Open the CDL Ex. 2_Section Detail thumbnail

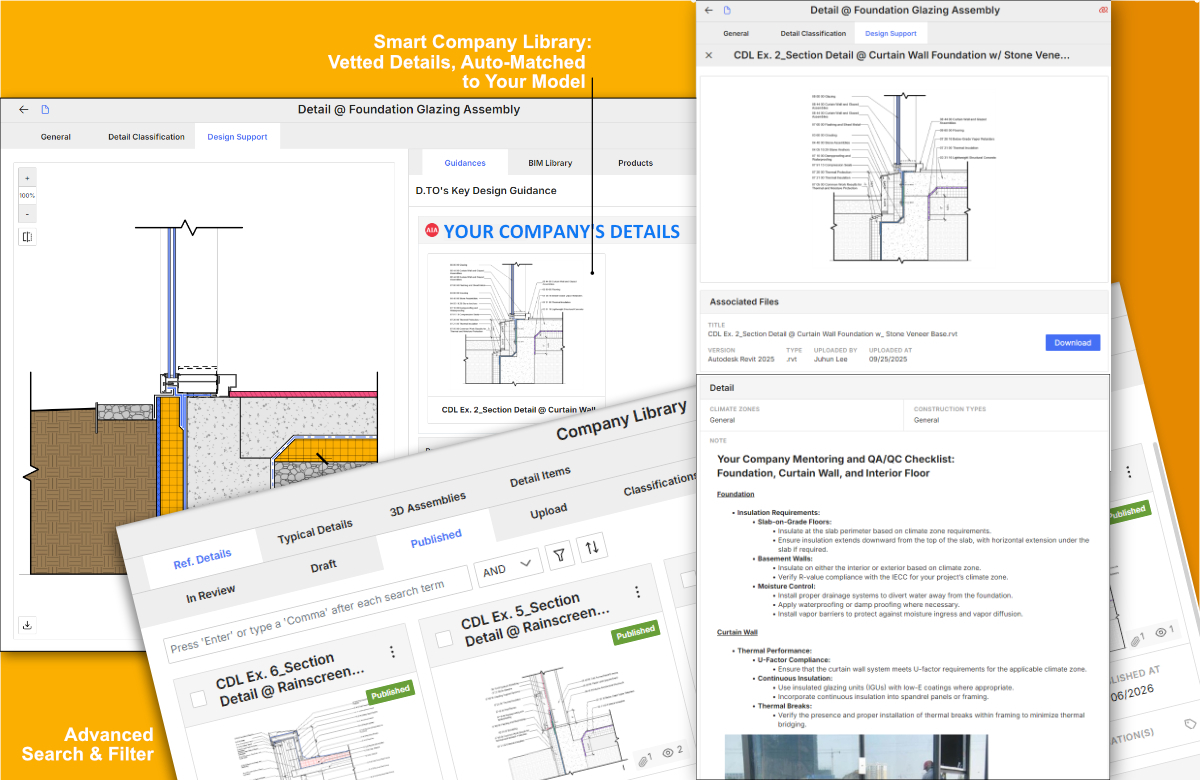515,325
